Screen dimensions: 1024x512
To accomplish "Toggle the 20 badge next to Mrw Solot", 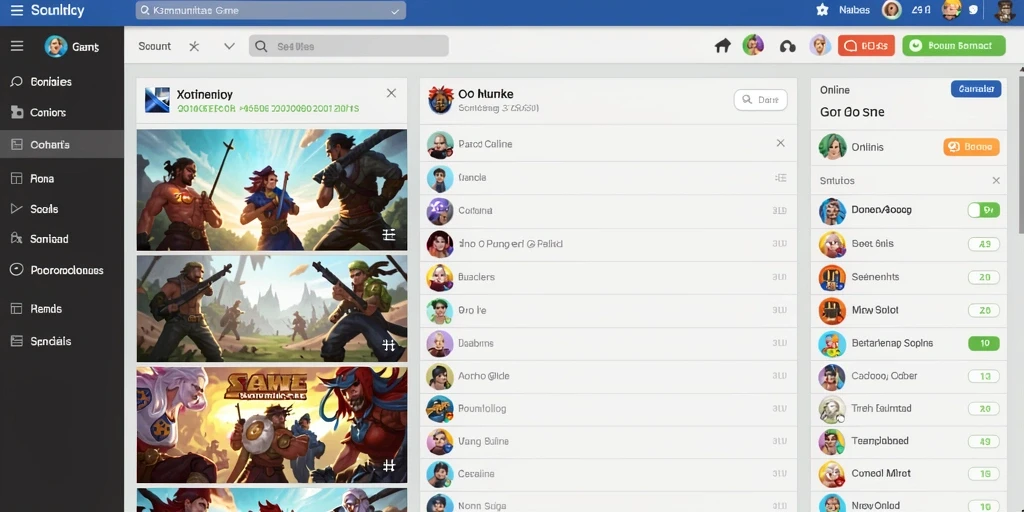I will [984, 310].
